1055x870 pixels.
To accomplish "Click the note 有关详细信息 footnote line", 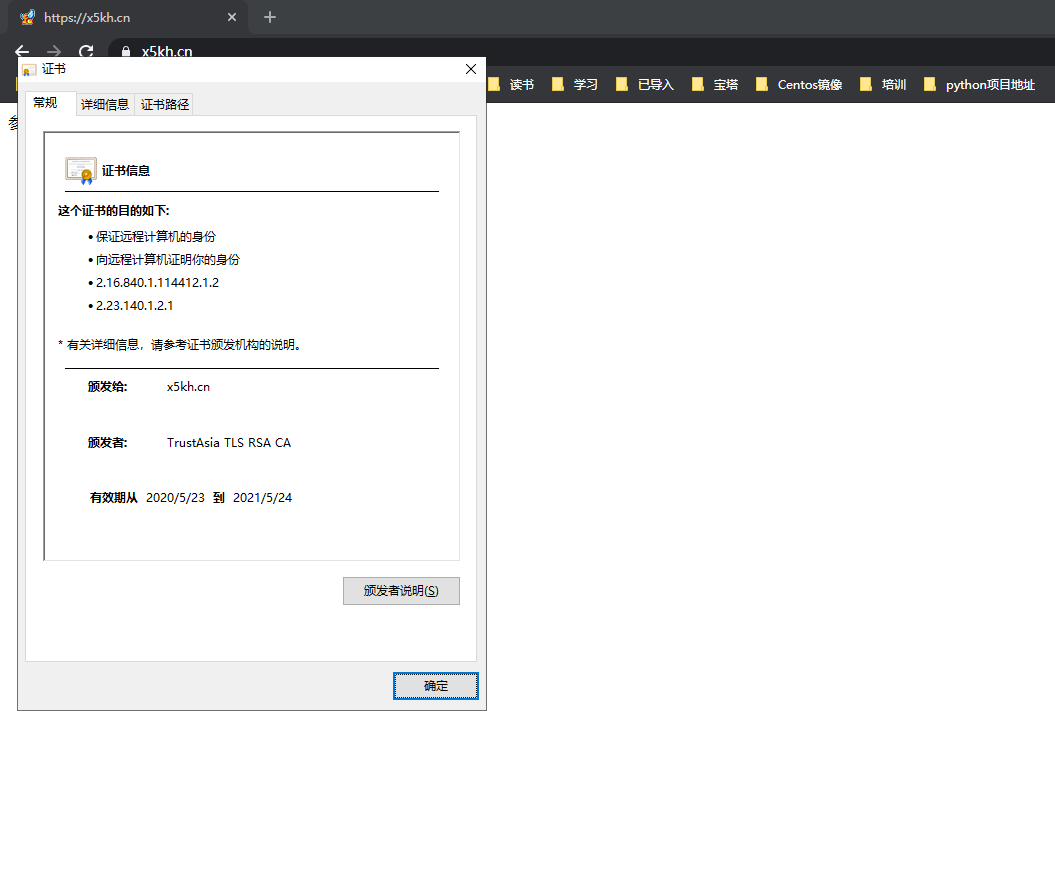I will click(180, 345).
